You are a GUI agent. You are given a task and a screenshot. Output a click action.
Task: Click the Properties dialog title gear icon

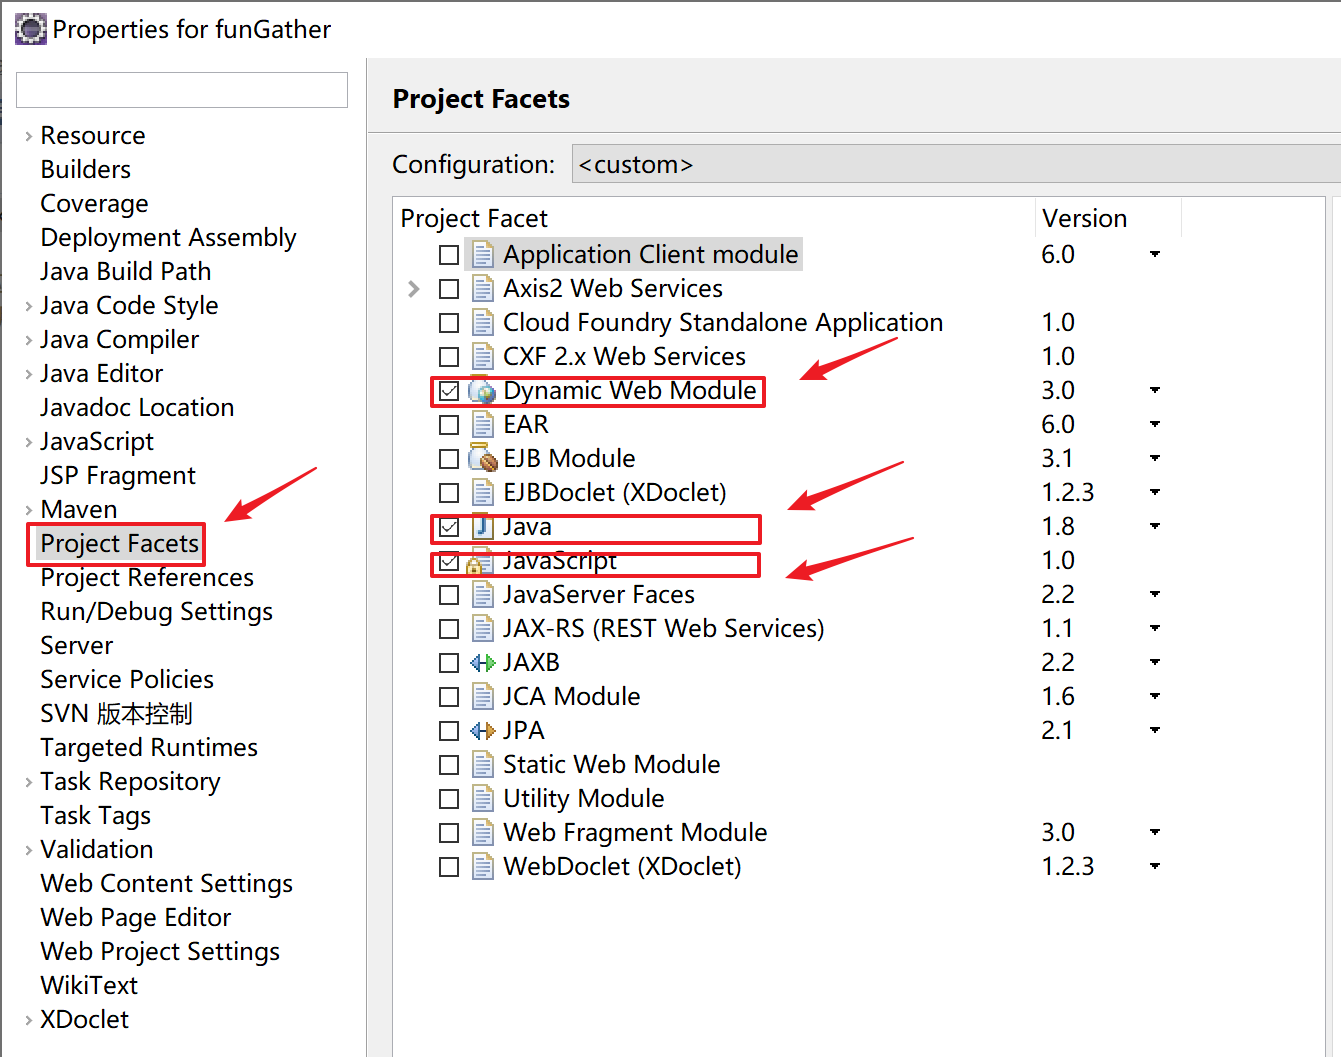coord(30,30)
